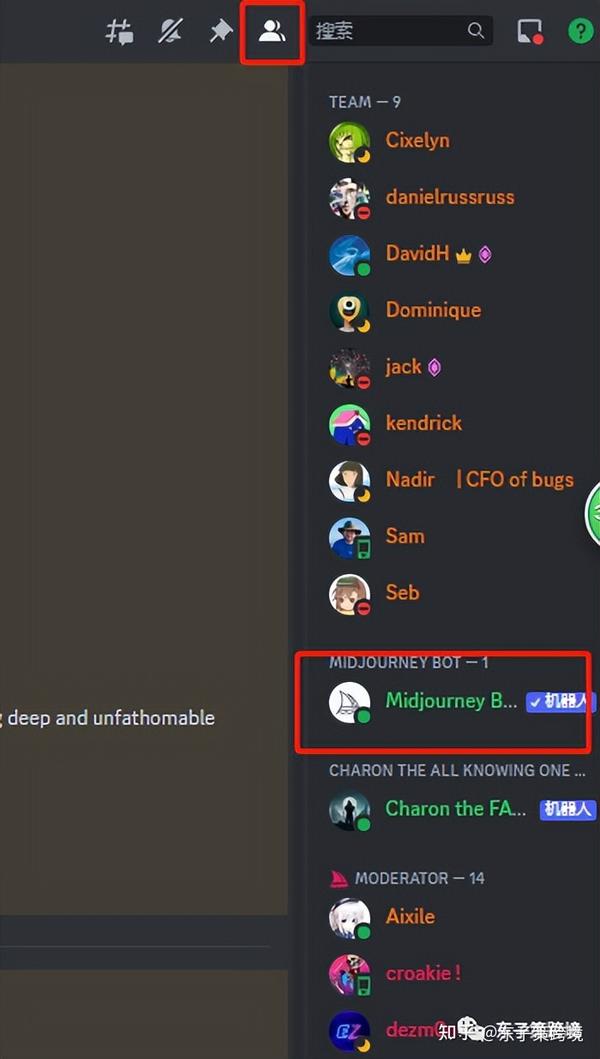Open Cixelyn's member profile
Screen dimensions: 600x1059
tap(451, 140)
